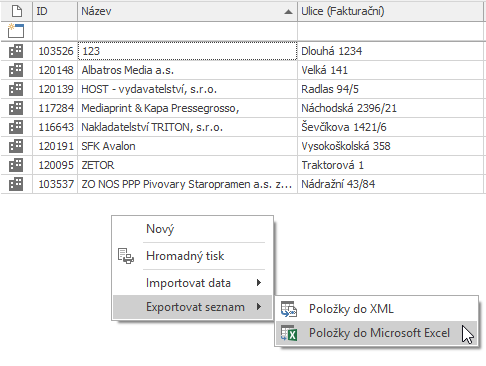Viewport: 486px width, 366px height.
Task: Click street cell 'Nádražní 43/84'
Action: point(390,184)
